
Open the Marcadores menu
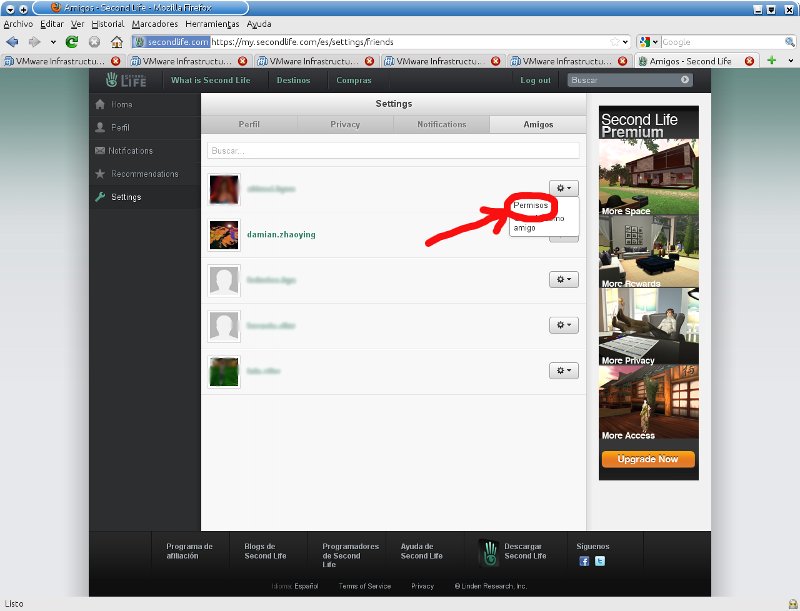click(x=155, y=24)
